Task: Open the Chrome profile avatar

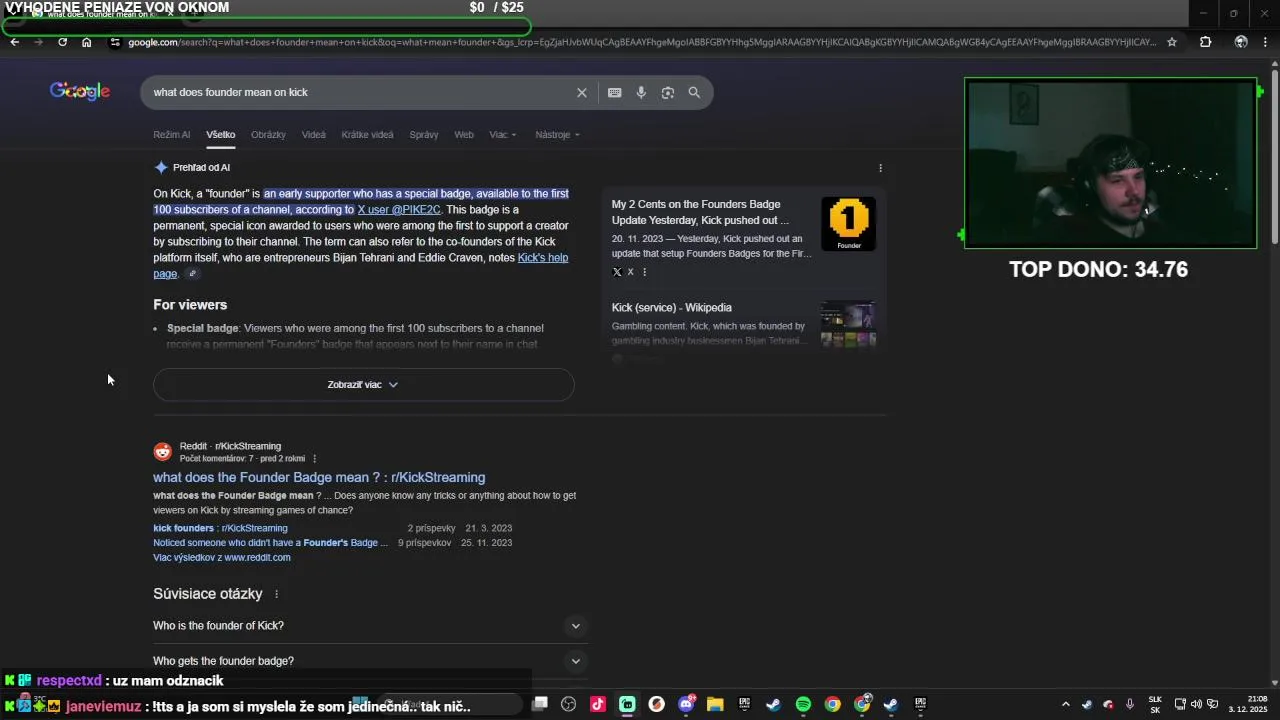Action: click(x=1241, y=42)
